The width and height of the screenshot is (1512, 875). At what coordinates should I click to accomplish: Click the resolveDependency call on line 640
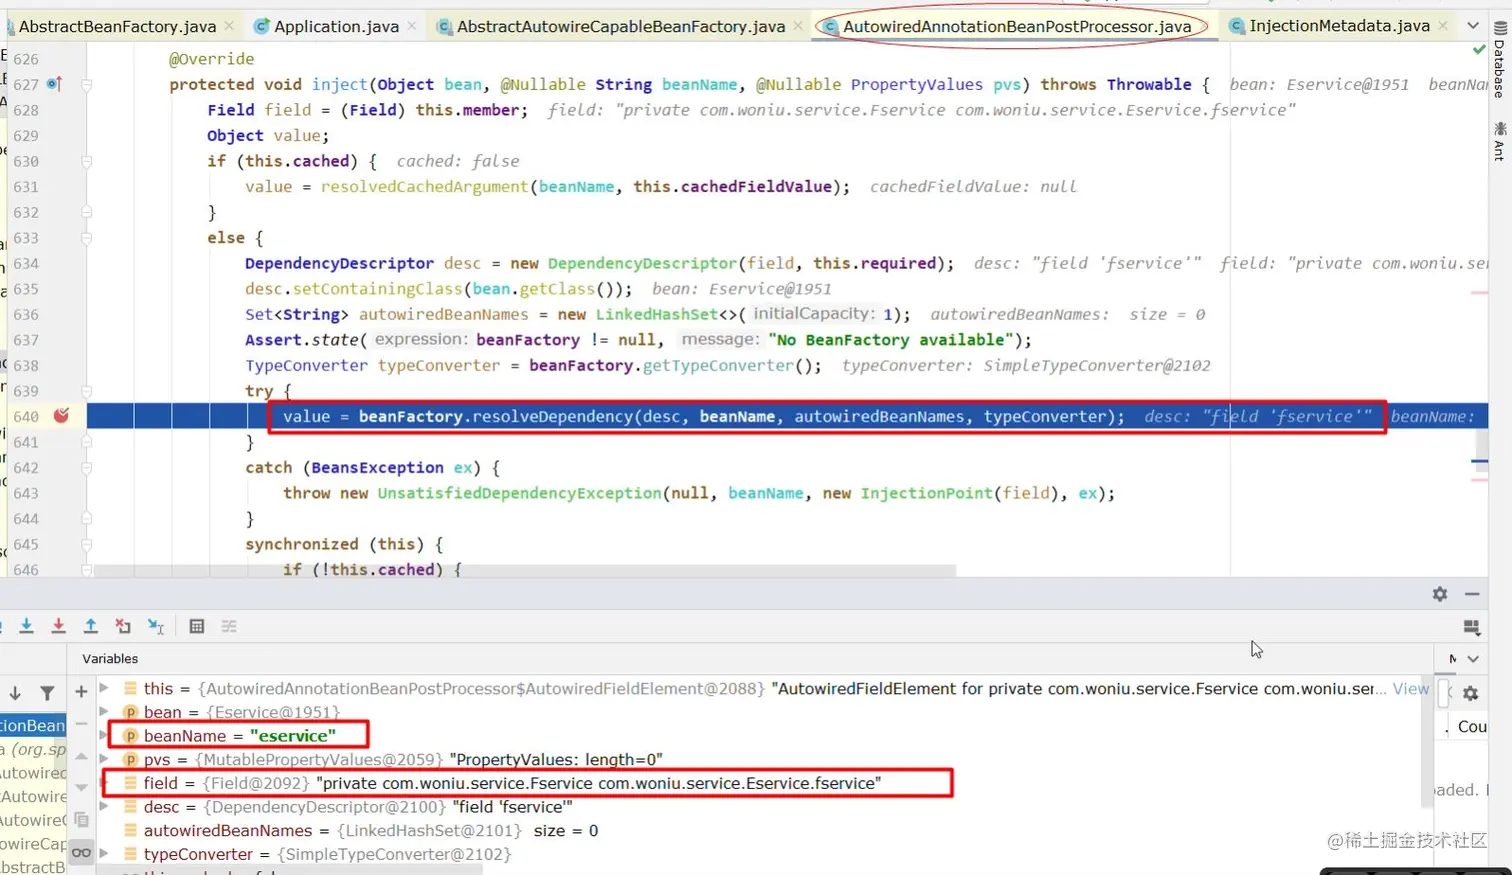(x=553, y=416)
